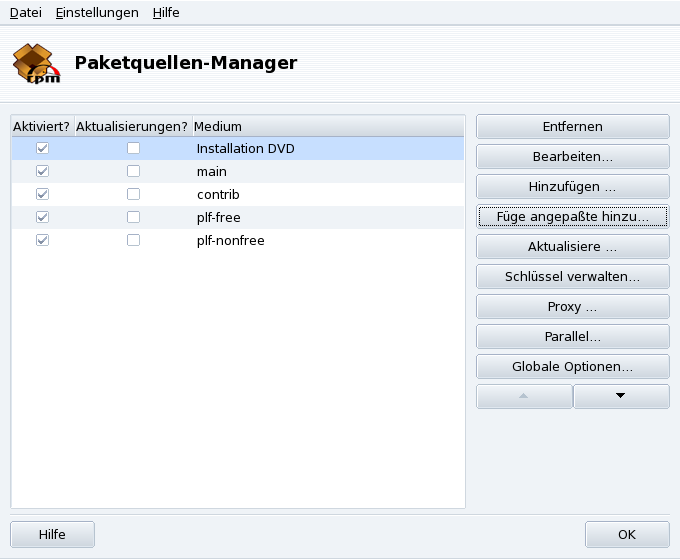Confirm with the OK button
680x560 pixels.
(x=627, y=535)
